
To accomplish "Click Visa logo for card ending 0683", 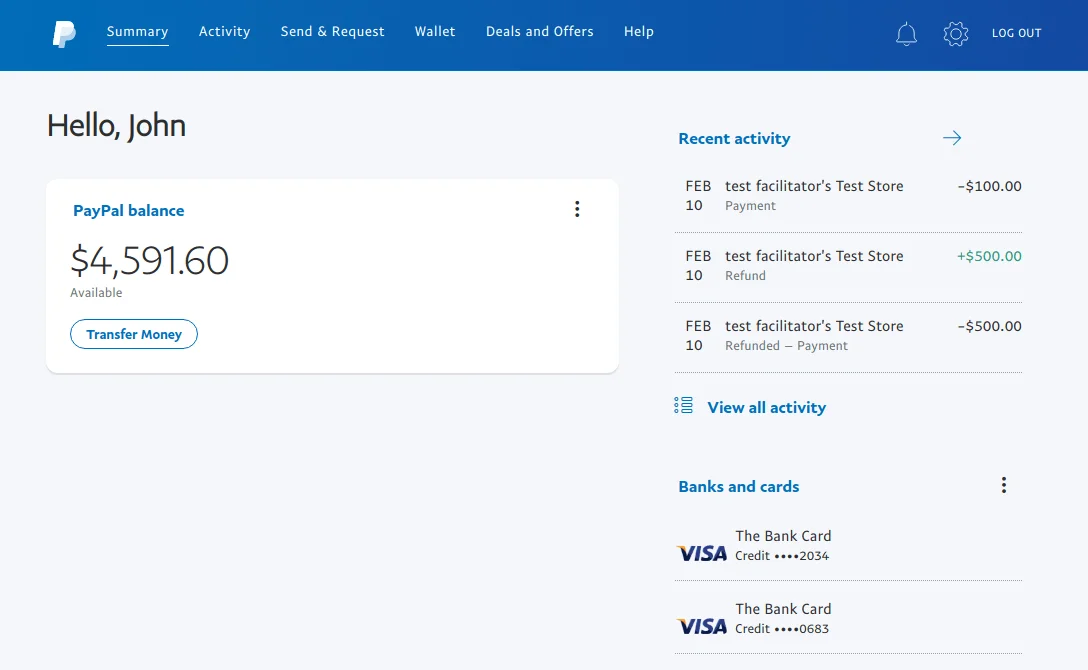I will tap(702, 626).
